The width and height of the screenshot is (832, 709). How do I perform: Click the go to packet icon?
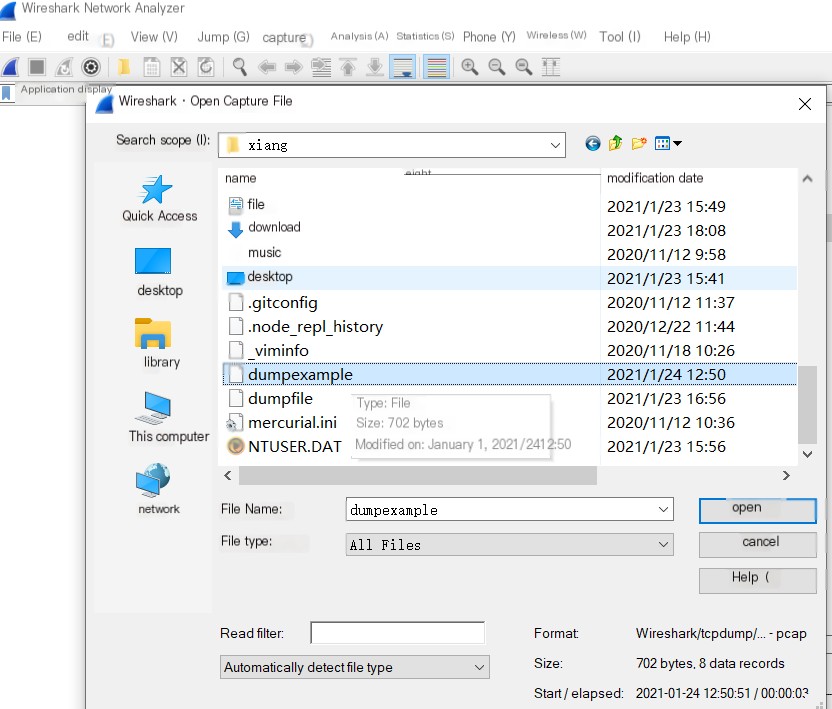point(321,67)
